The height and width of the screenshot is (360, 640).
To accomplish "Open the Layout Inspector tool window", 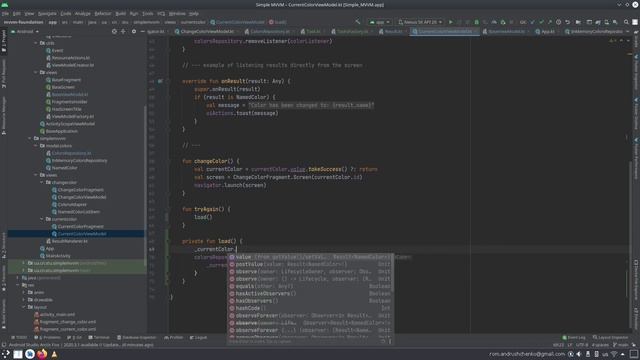I will pyautogui.click(x=611, y=338).
